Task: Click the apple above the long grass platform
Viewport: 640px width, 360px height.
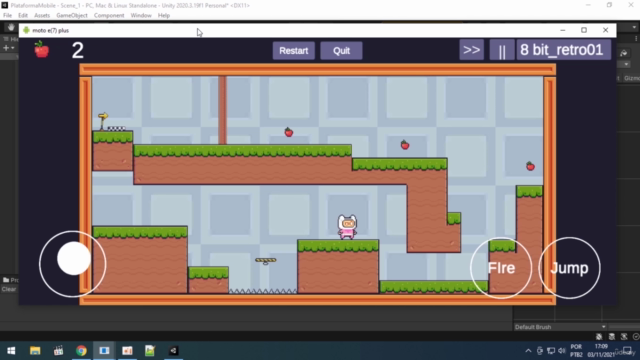Action: point(289,132)
